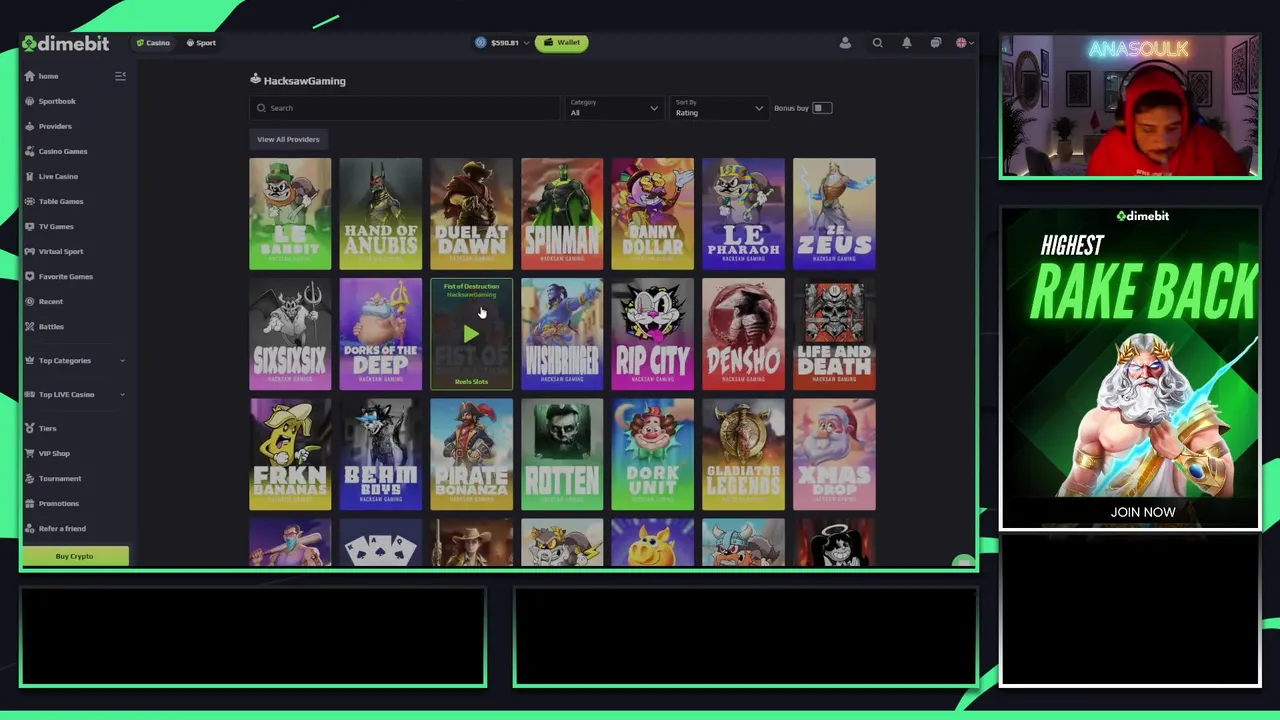Open the Dorks of the Deep thumbnail
The width and height of the screenshot is (1280, 720).
380,334
